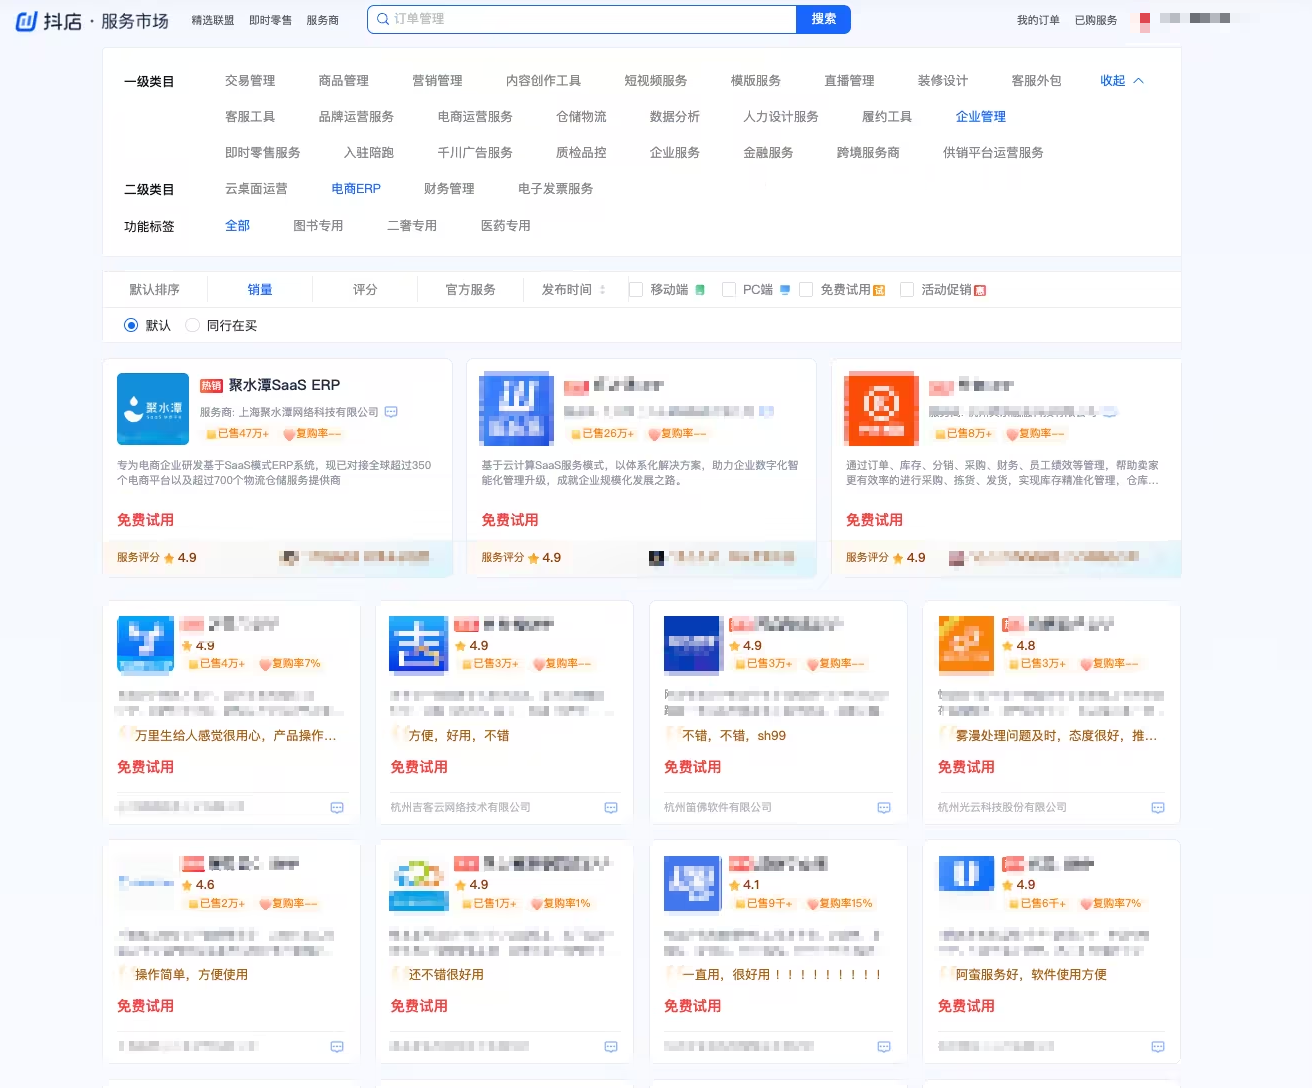1312x1088 pixels.
Task: Click message icon next to 杭州吉客云网络技术有限公司
Action: point(611,808)
